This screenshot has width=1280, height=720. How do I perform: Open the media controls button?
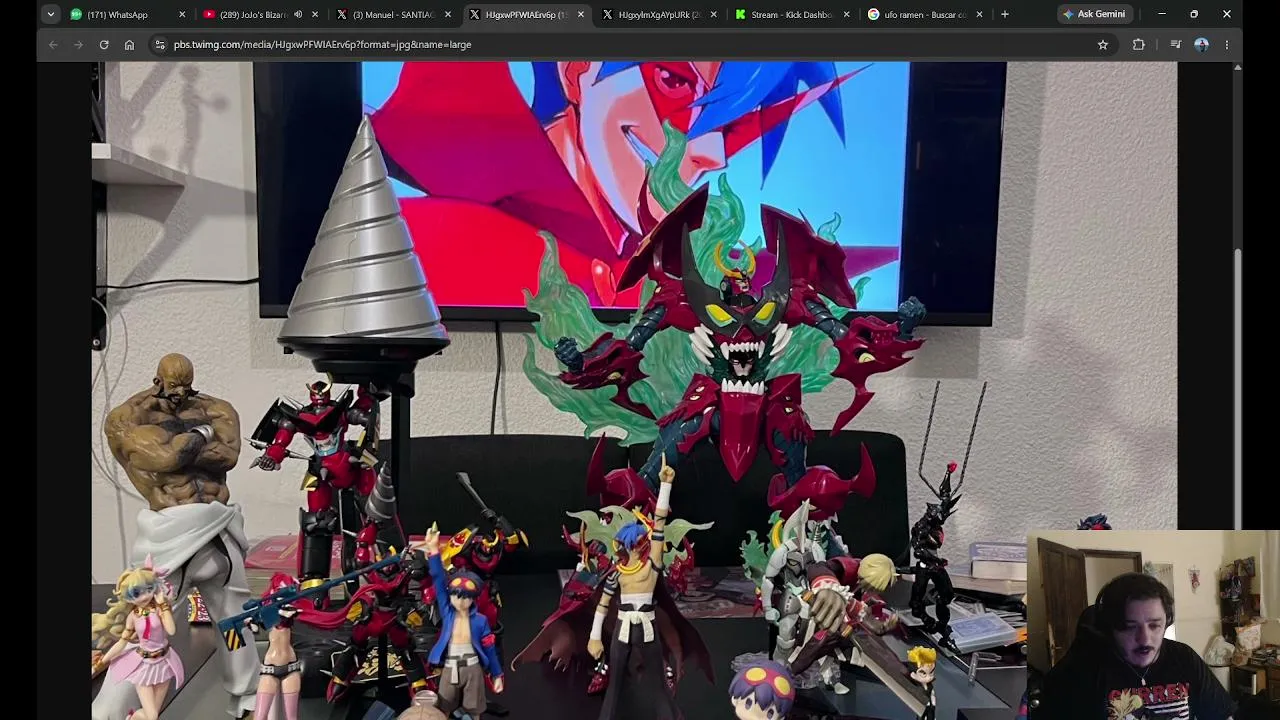(1176, 44)
